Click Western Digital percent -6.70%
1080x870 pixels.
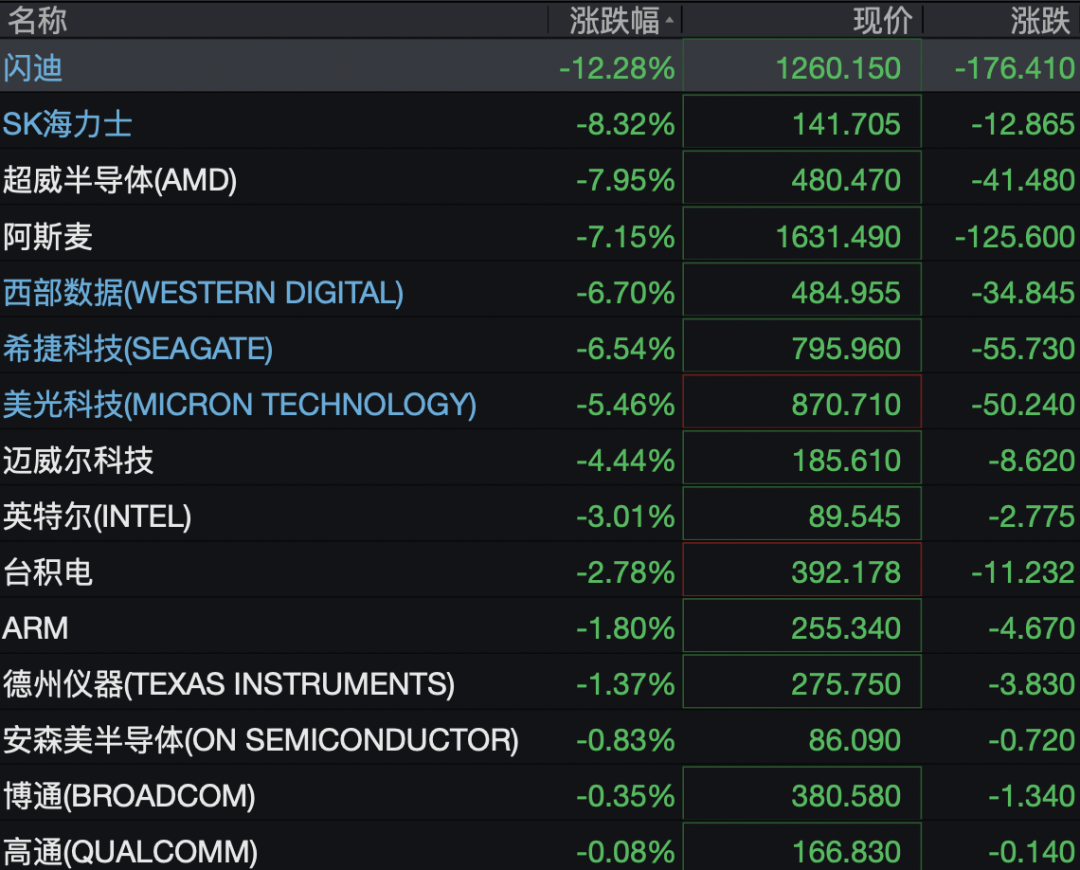625,293
